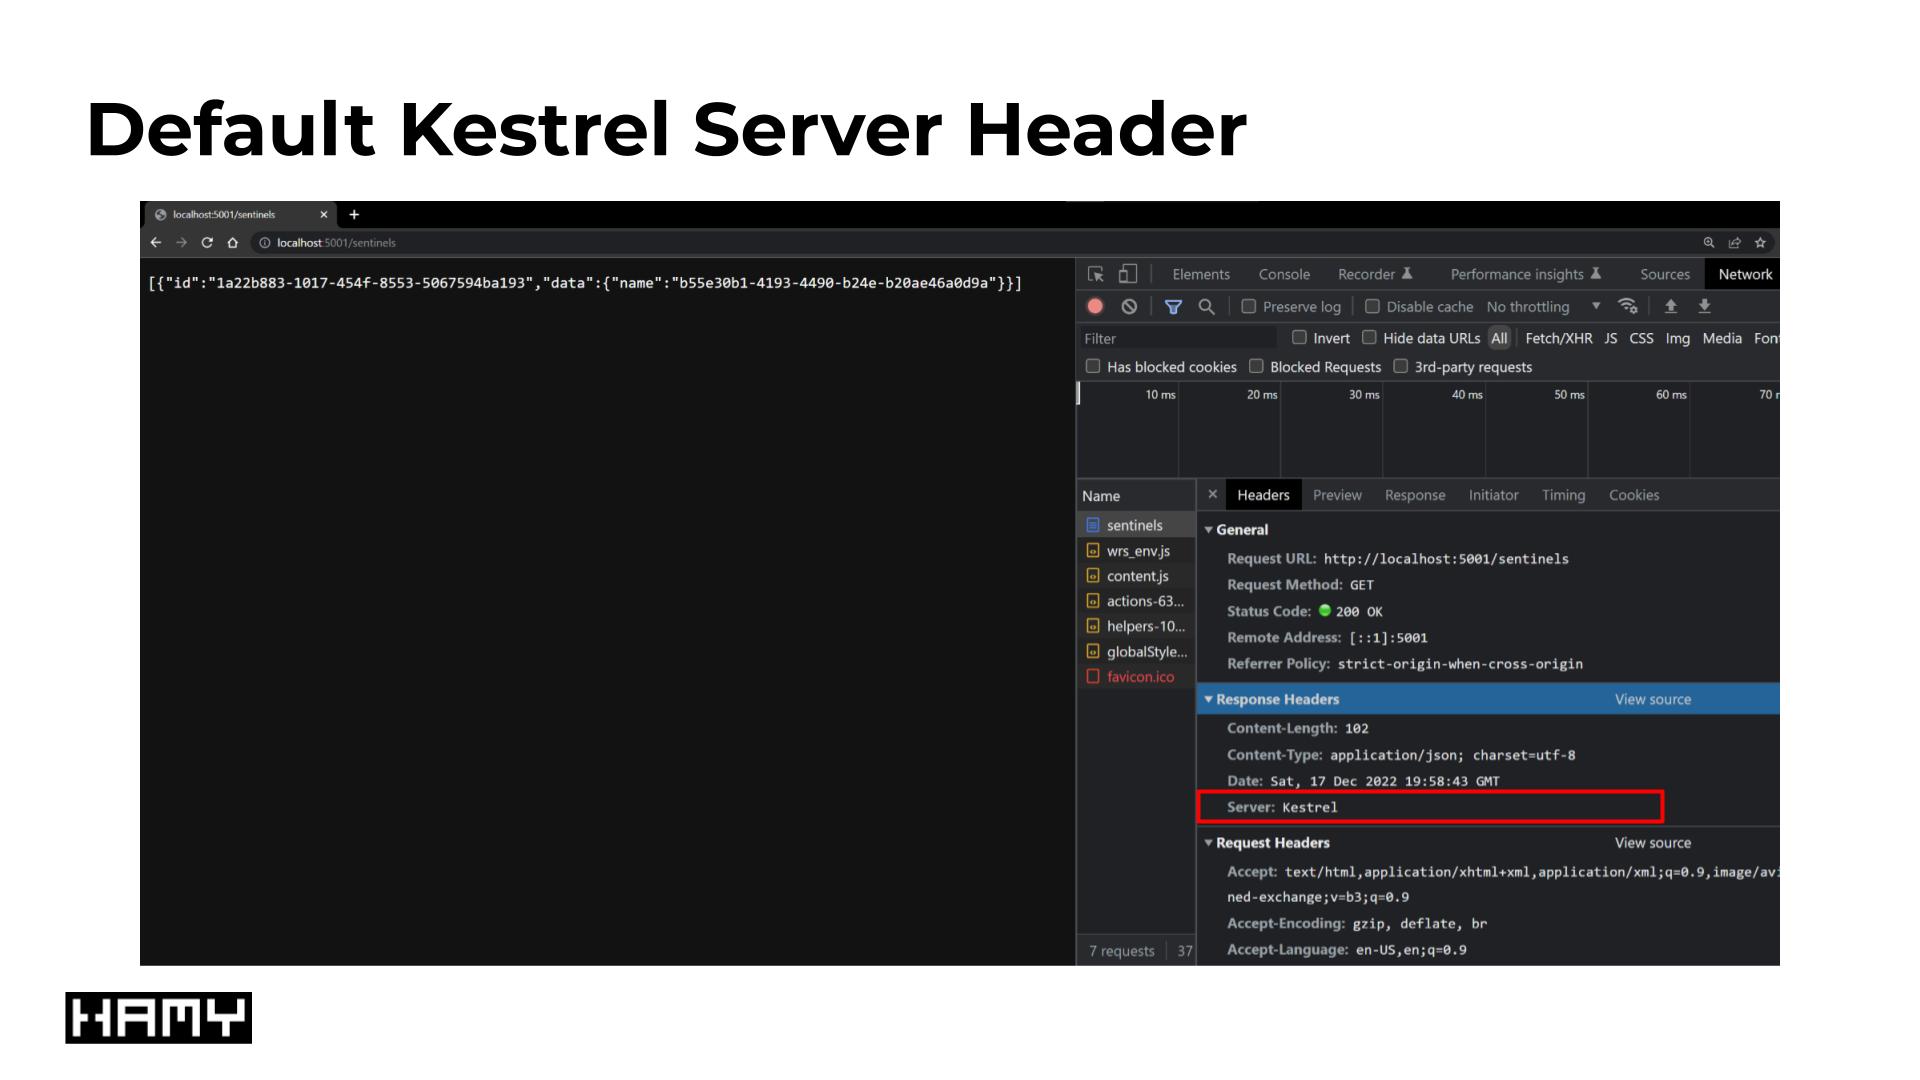The image size is (1920, 1080).
Task: Open search in network panel
Action: [x=1206, y=307]
